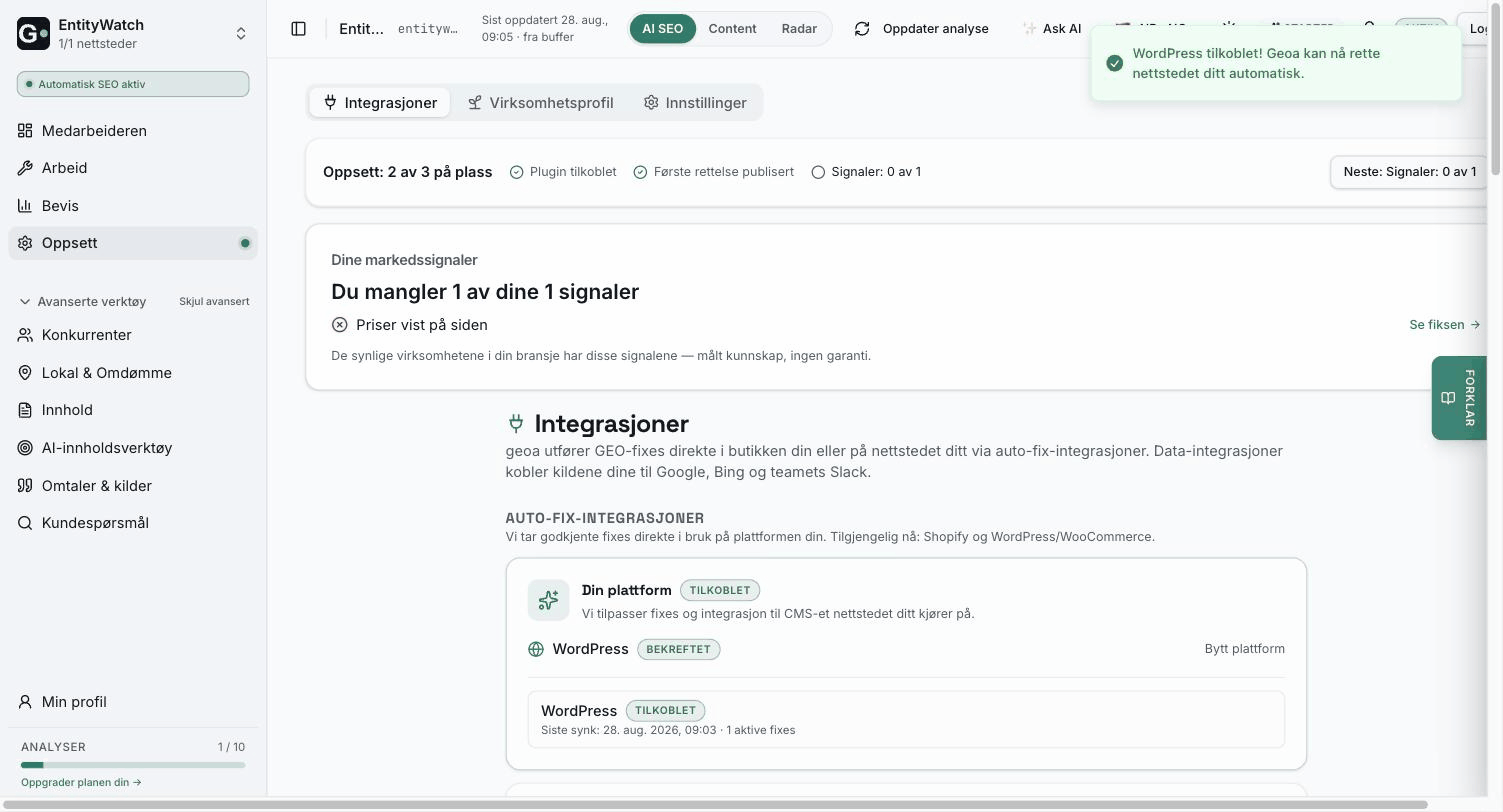
Task: Click Bytt plattform link
Action: coord(1244,649)
